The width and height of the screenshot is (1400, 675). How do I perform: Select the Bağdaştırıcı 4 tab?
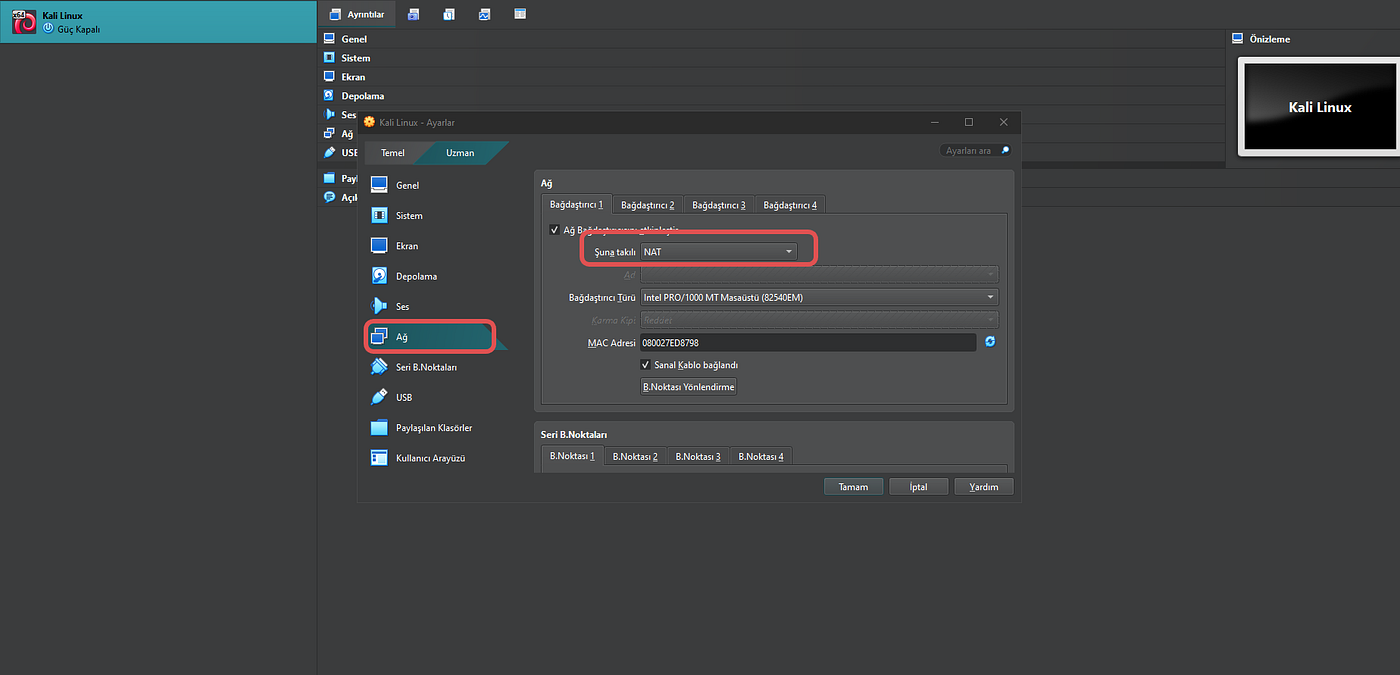point(790,204)
